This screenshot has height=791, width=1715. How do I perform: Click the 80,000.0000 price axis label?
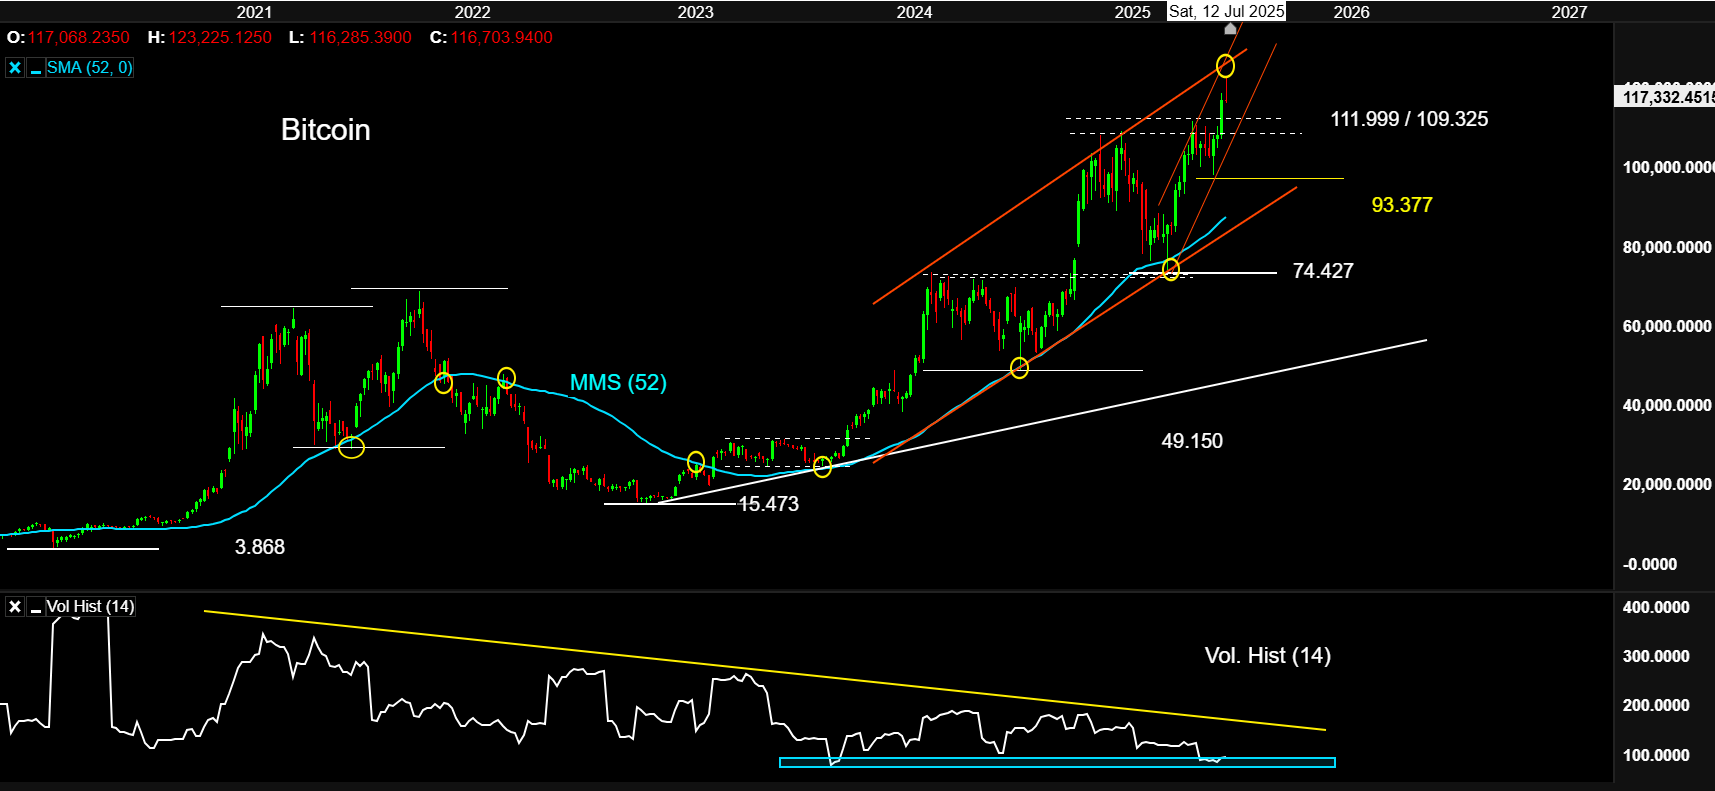tap(1668, 247)
